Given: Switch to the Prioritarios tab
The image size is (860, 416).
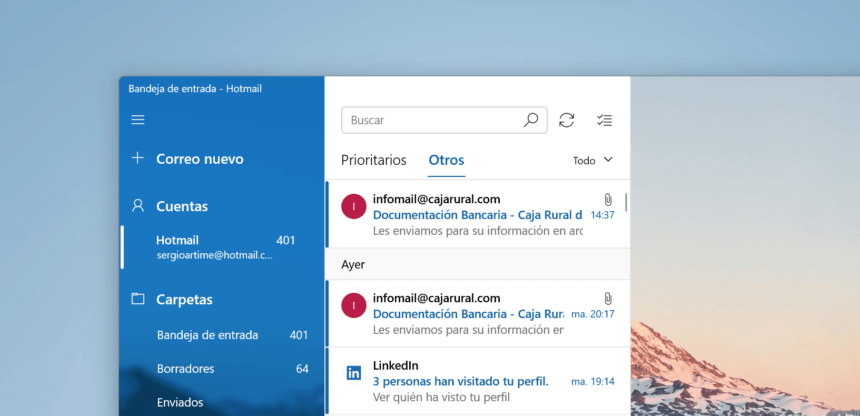Looking at the screenshot, I should [374, 160].
